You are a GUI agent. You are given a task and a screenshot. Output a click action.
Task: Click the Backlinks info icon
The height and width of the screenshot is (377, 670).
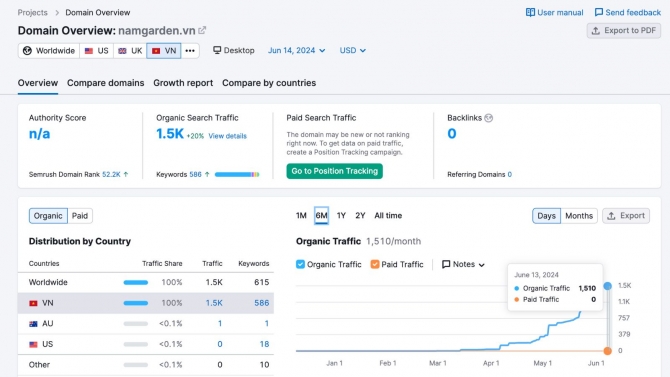(x=488, y=118)
